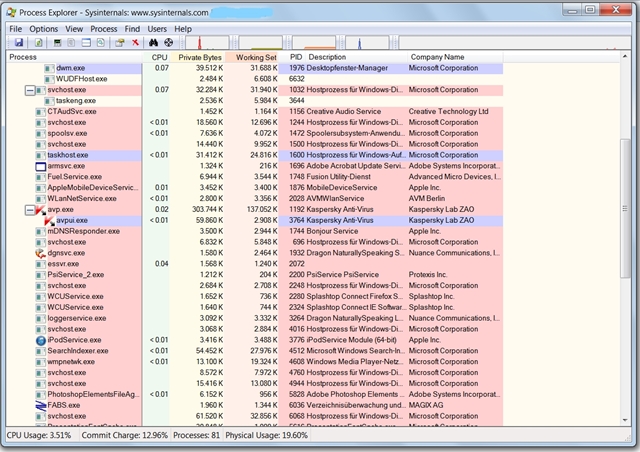Open the Process menu
Viewport: 640px width, 452px height.
104,29
